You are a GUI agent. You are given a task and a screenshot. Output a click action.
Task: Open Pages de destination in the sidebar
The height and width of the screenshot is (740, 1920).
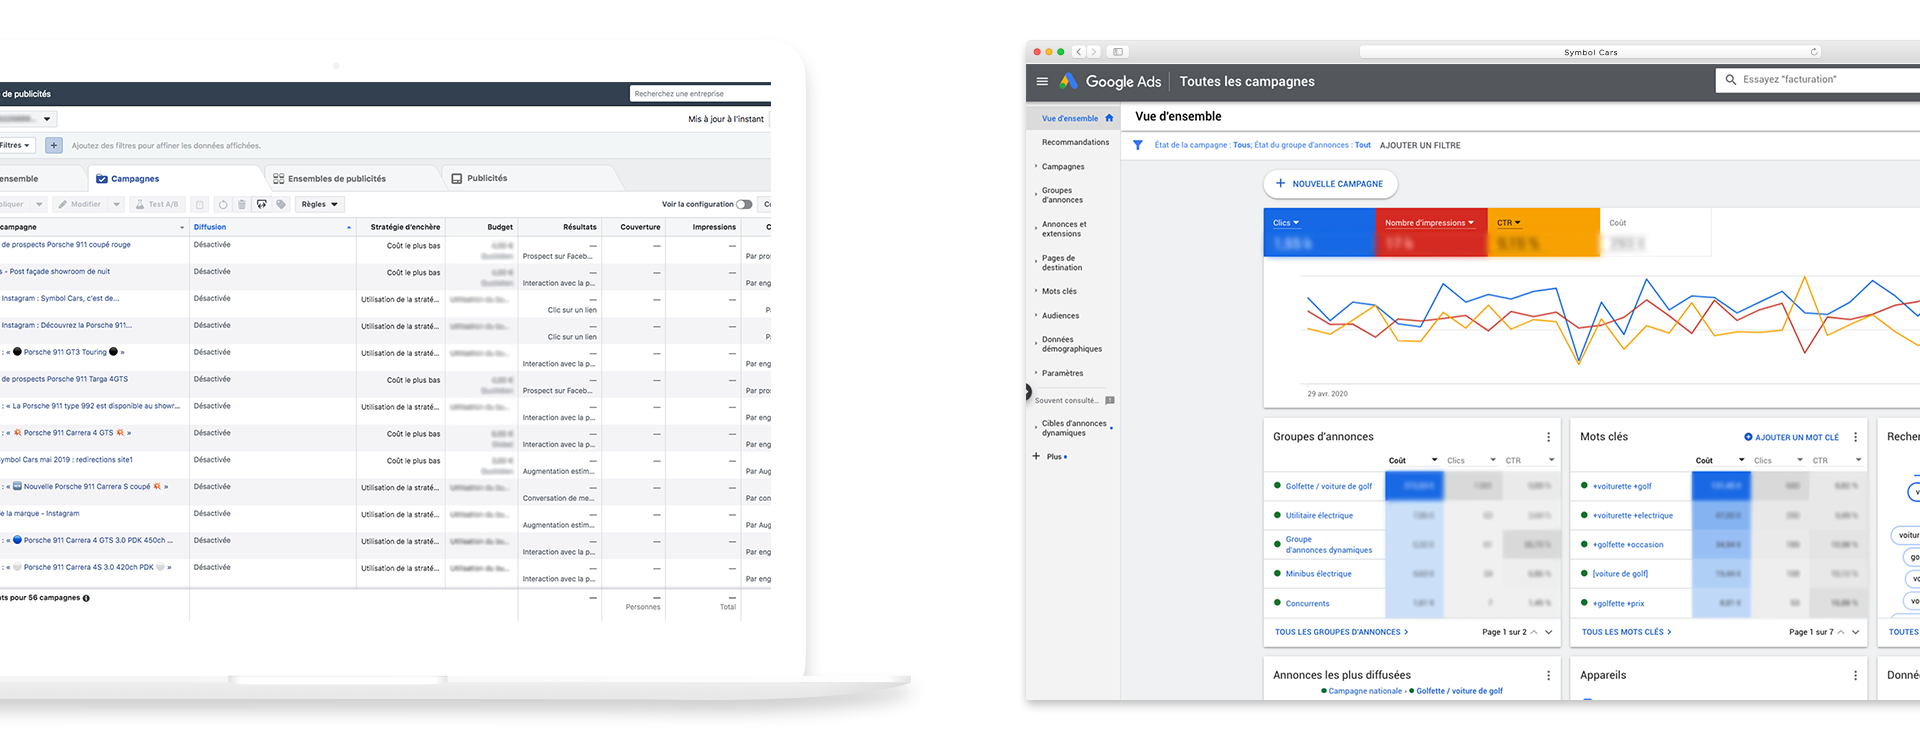pyautogui.click(x=1062, y=263)
